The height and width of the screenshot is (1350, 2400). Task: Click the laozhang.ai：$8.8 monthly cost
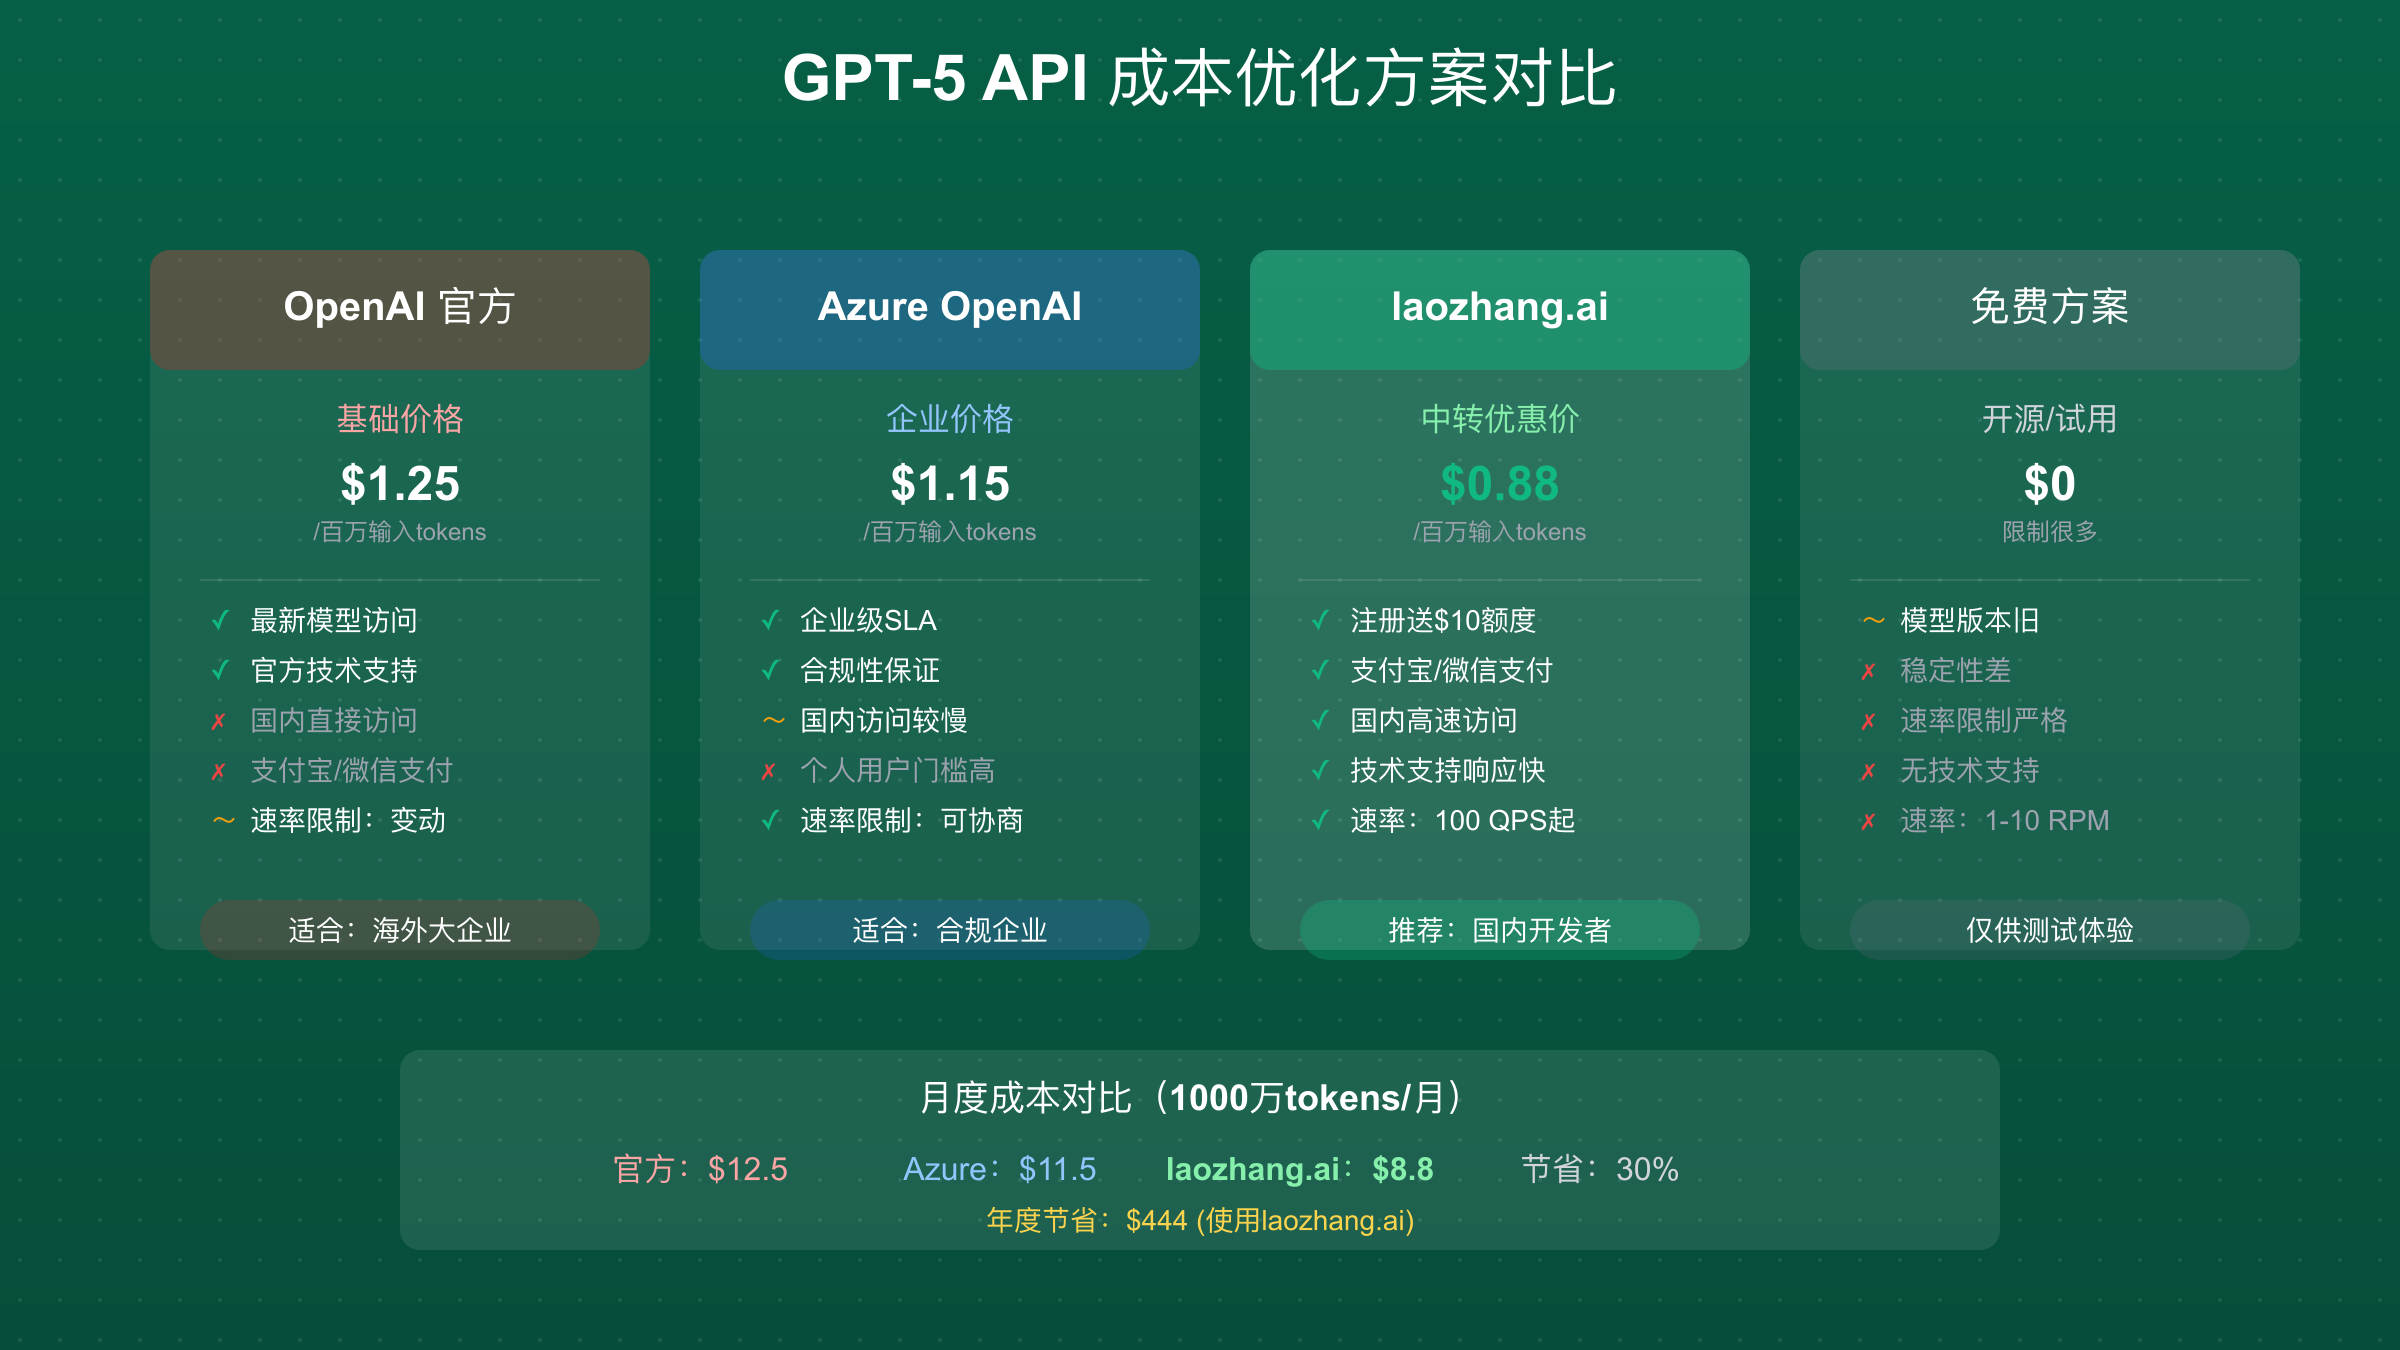[1300, 1169]
